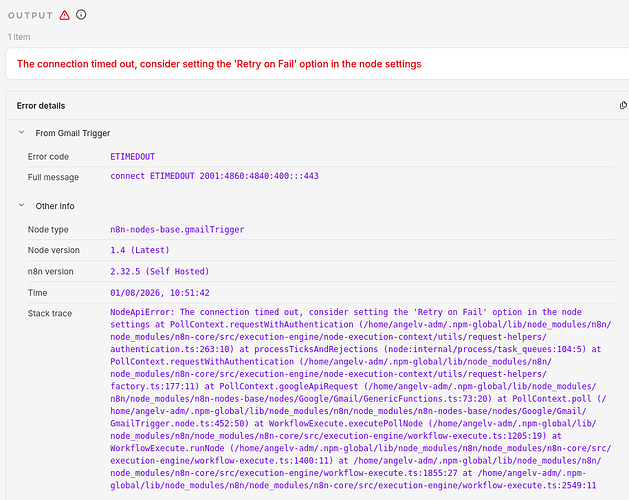This screenshot has height=500, width=629.
Task: Collapse the Other info section
Action: 22,205
